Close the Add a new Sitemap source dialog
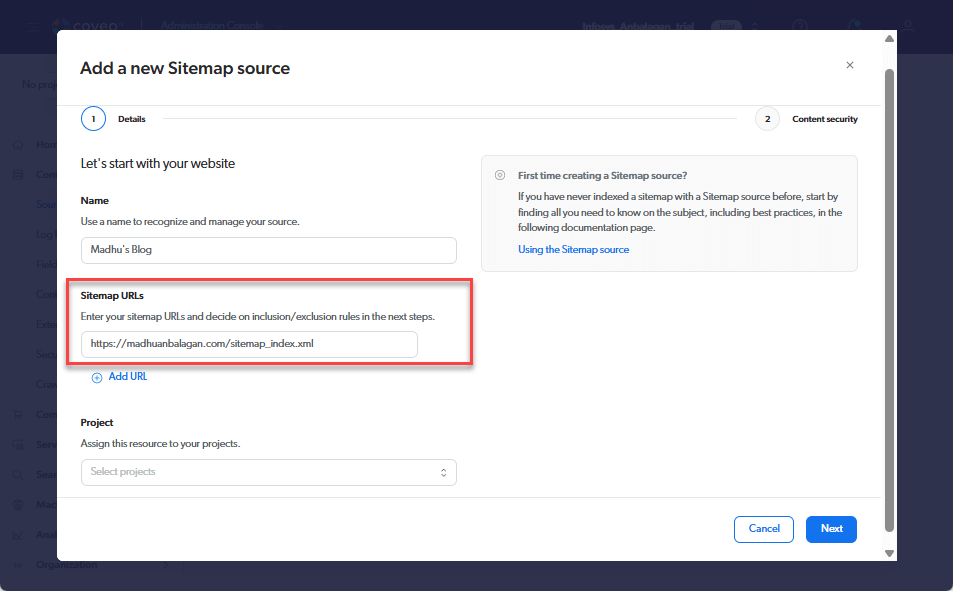The image size is (953, 591). click(850, 65)
